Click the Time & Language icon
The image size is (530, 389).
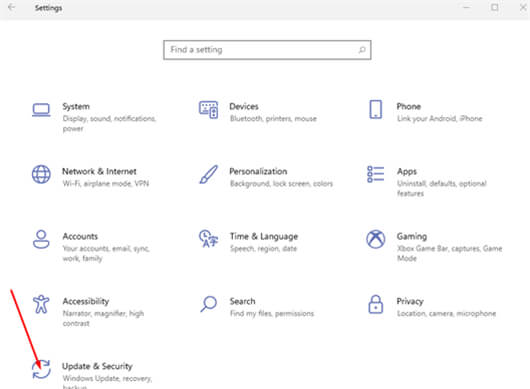coord(209,239)
